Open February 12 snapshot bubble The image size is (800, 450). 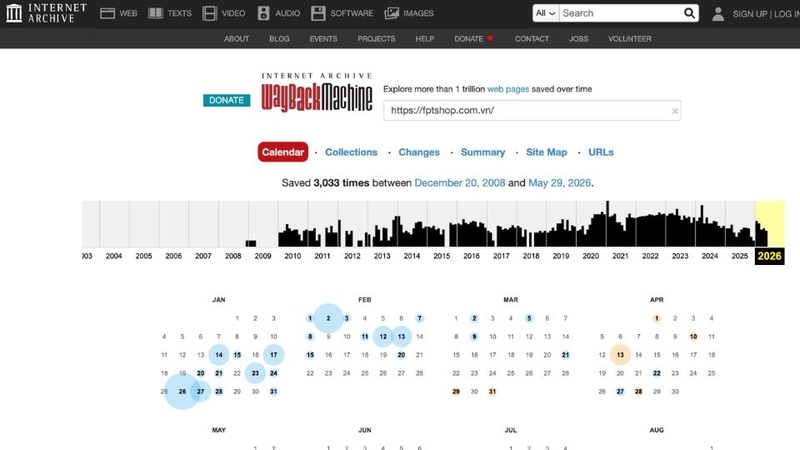383,336
